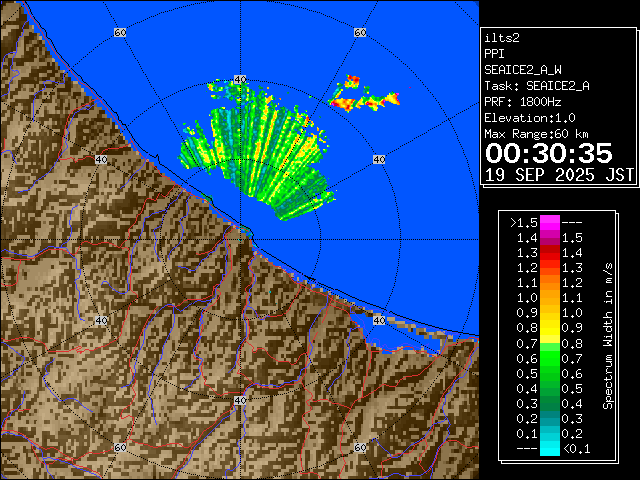Click the '40' range label at bottom center
The image size is (640, 480).
coord(240,400)
